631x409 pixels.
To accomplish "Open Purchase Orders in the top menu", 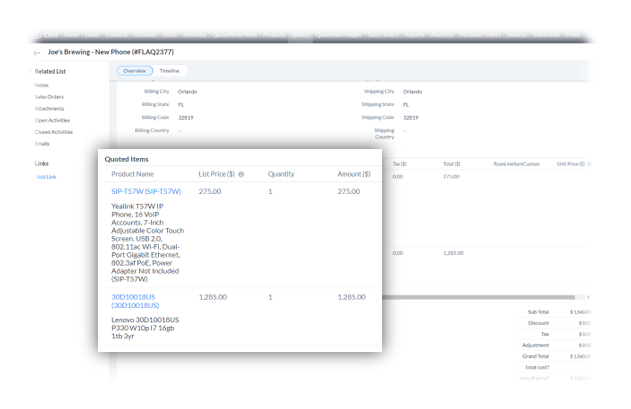I will [478, 36].
